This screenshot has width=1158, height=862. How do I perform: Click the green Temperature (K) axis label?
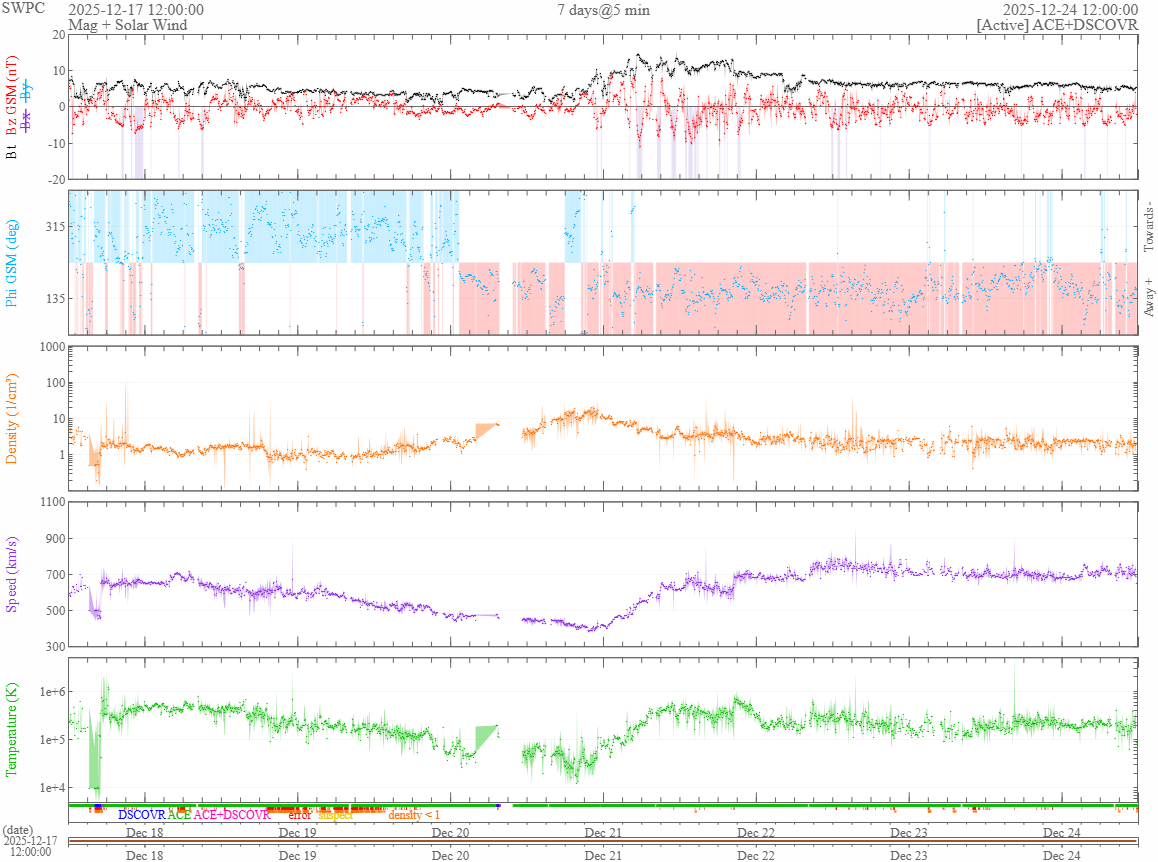pos(13,728)
